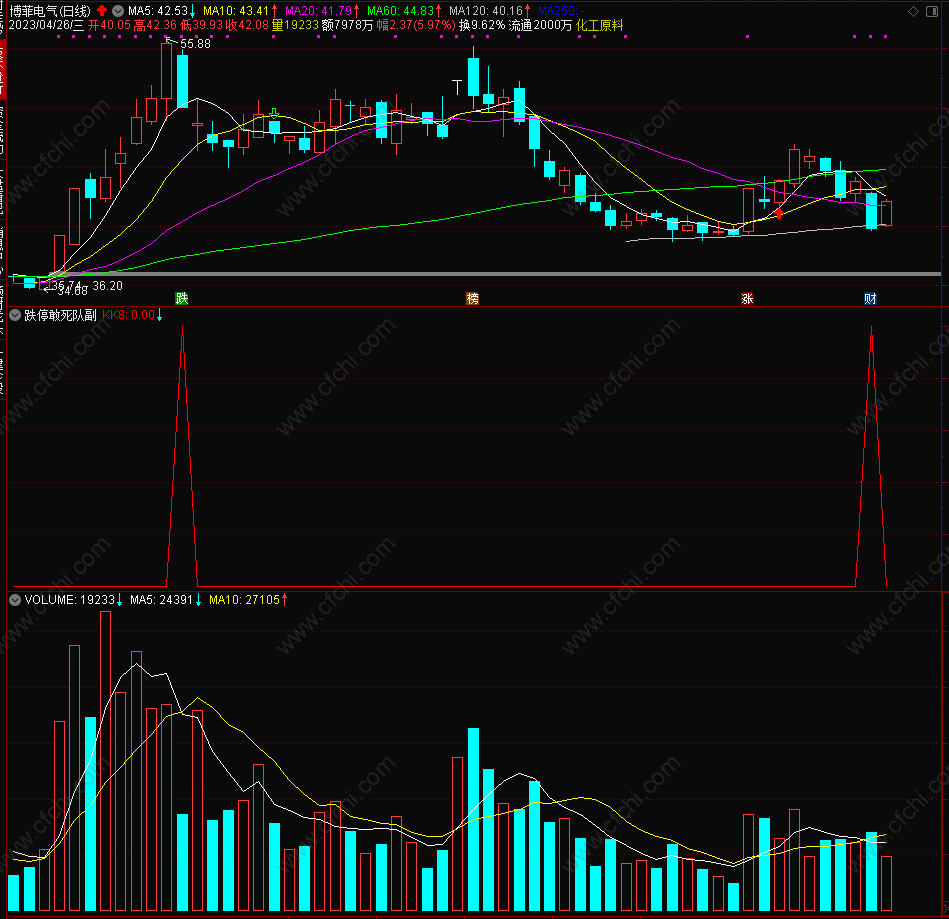
Task: Click the 36.20 price label
Action: click(107, 286)
